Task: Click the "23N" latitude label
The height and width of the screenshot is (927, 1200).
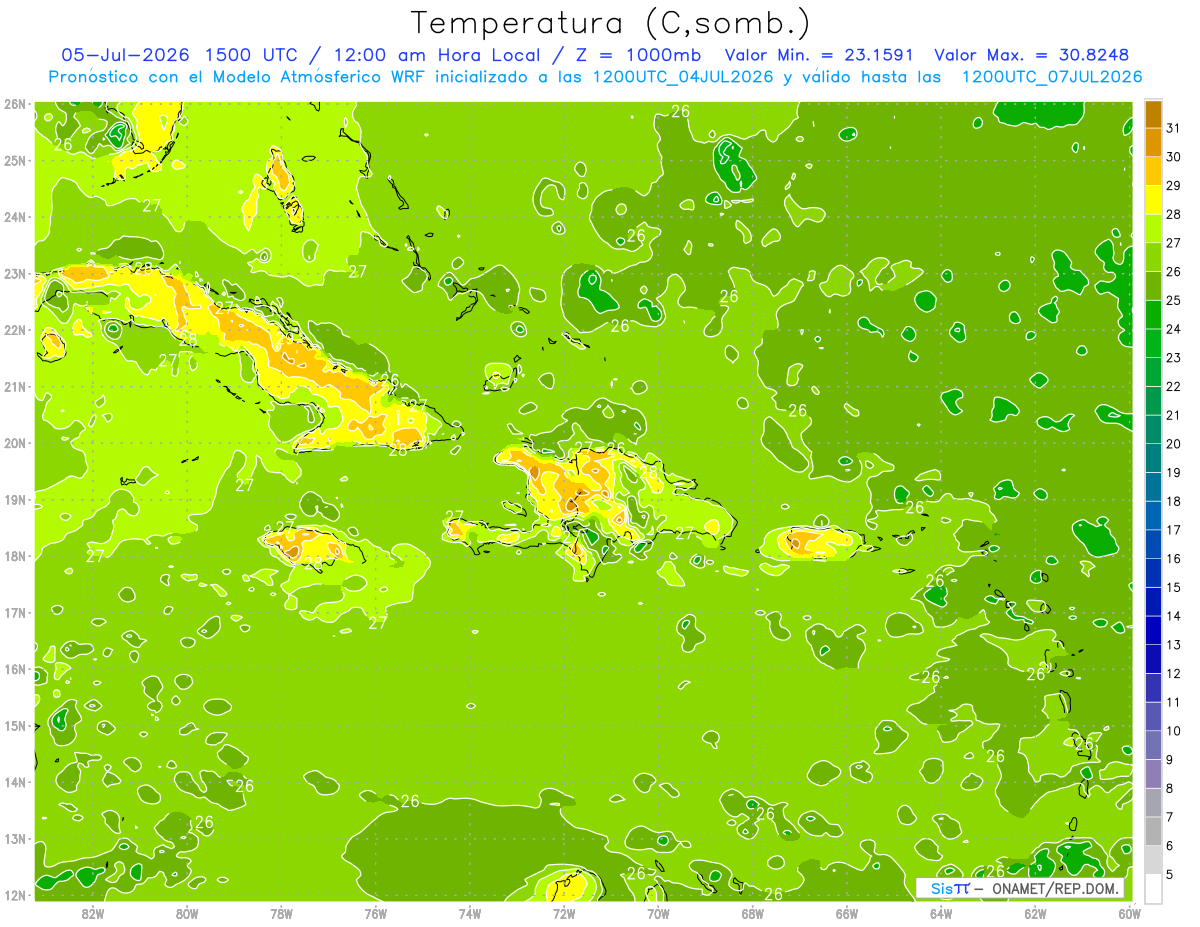Action: (14, 274)
